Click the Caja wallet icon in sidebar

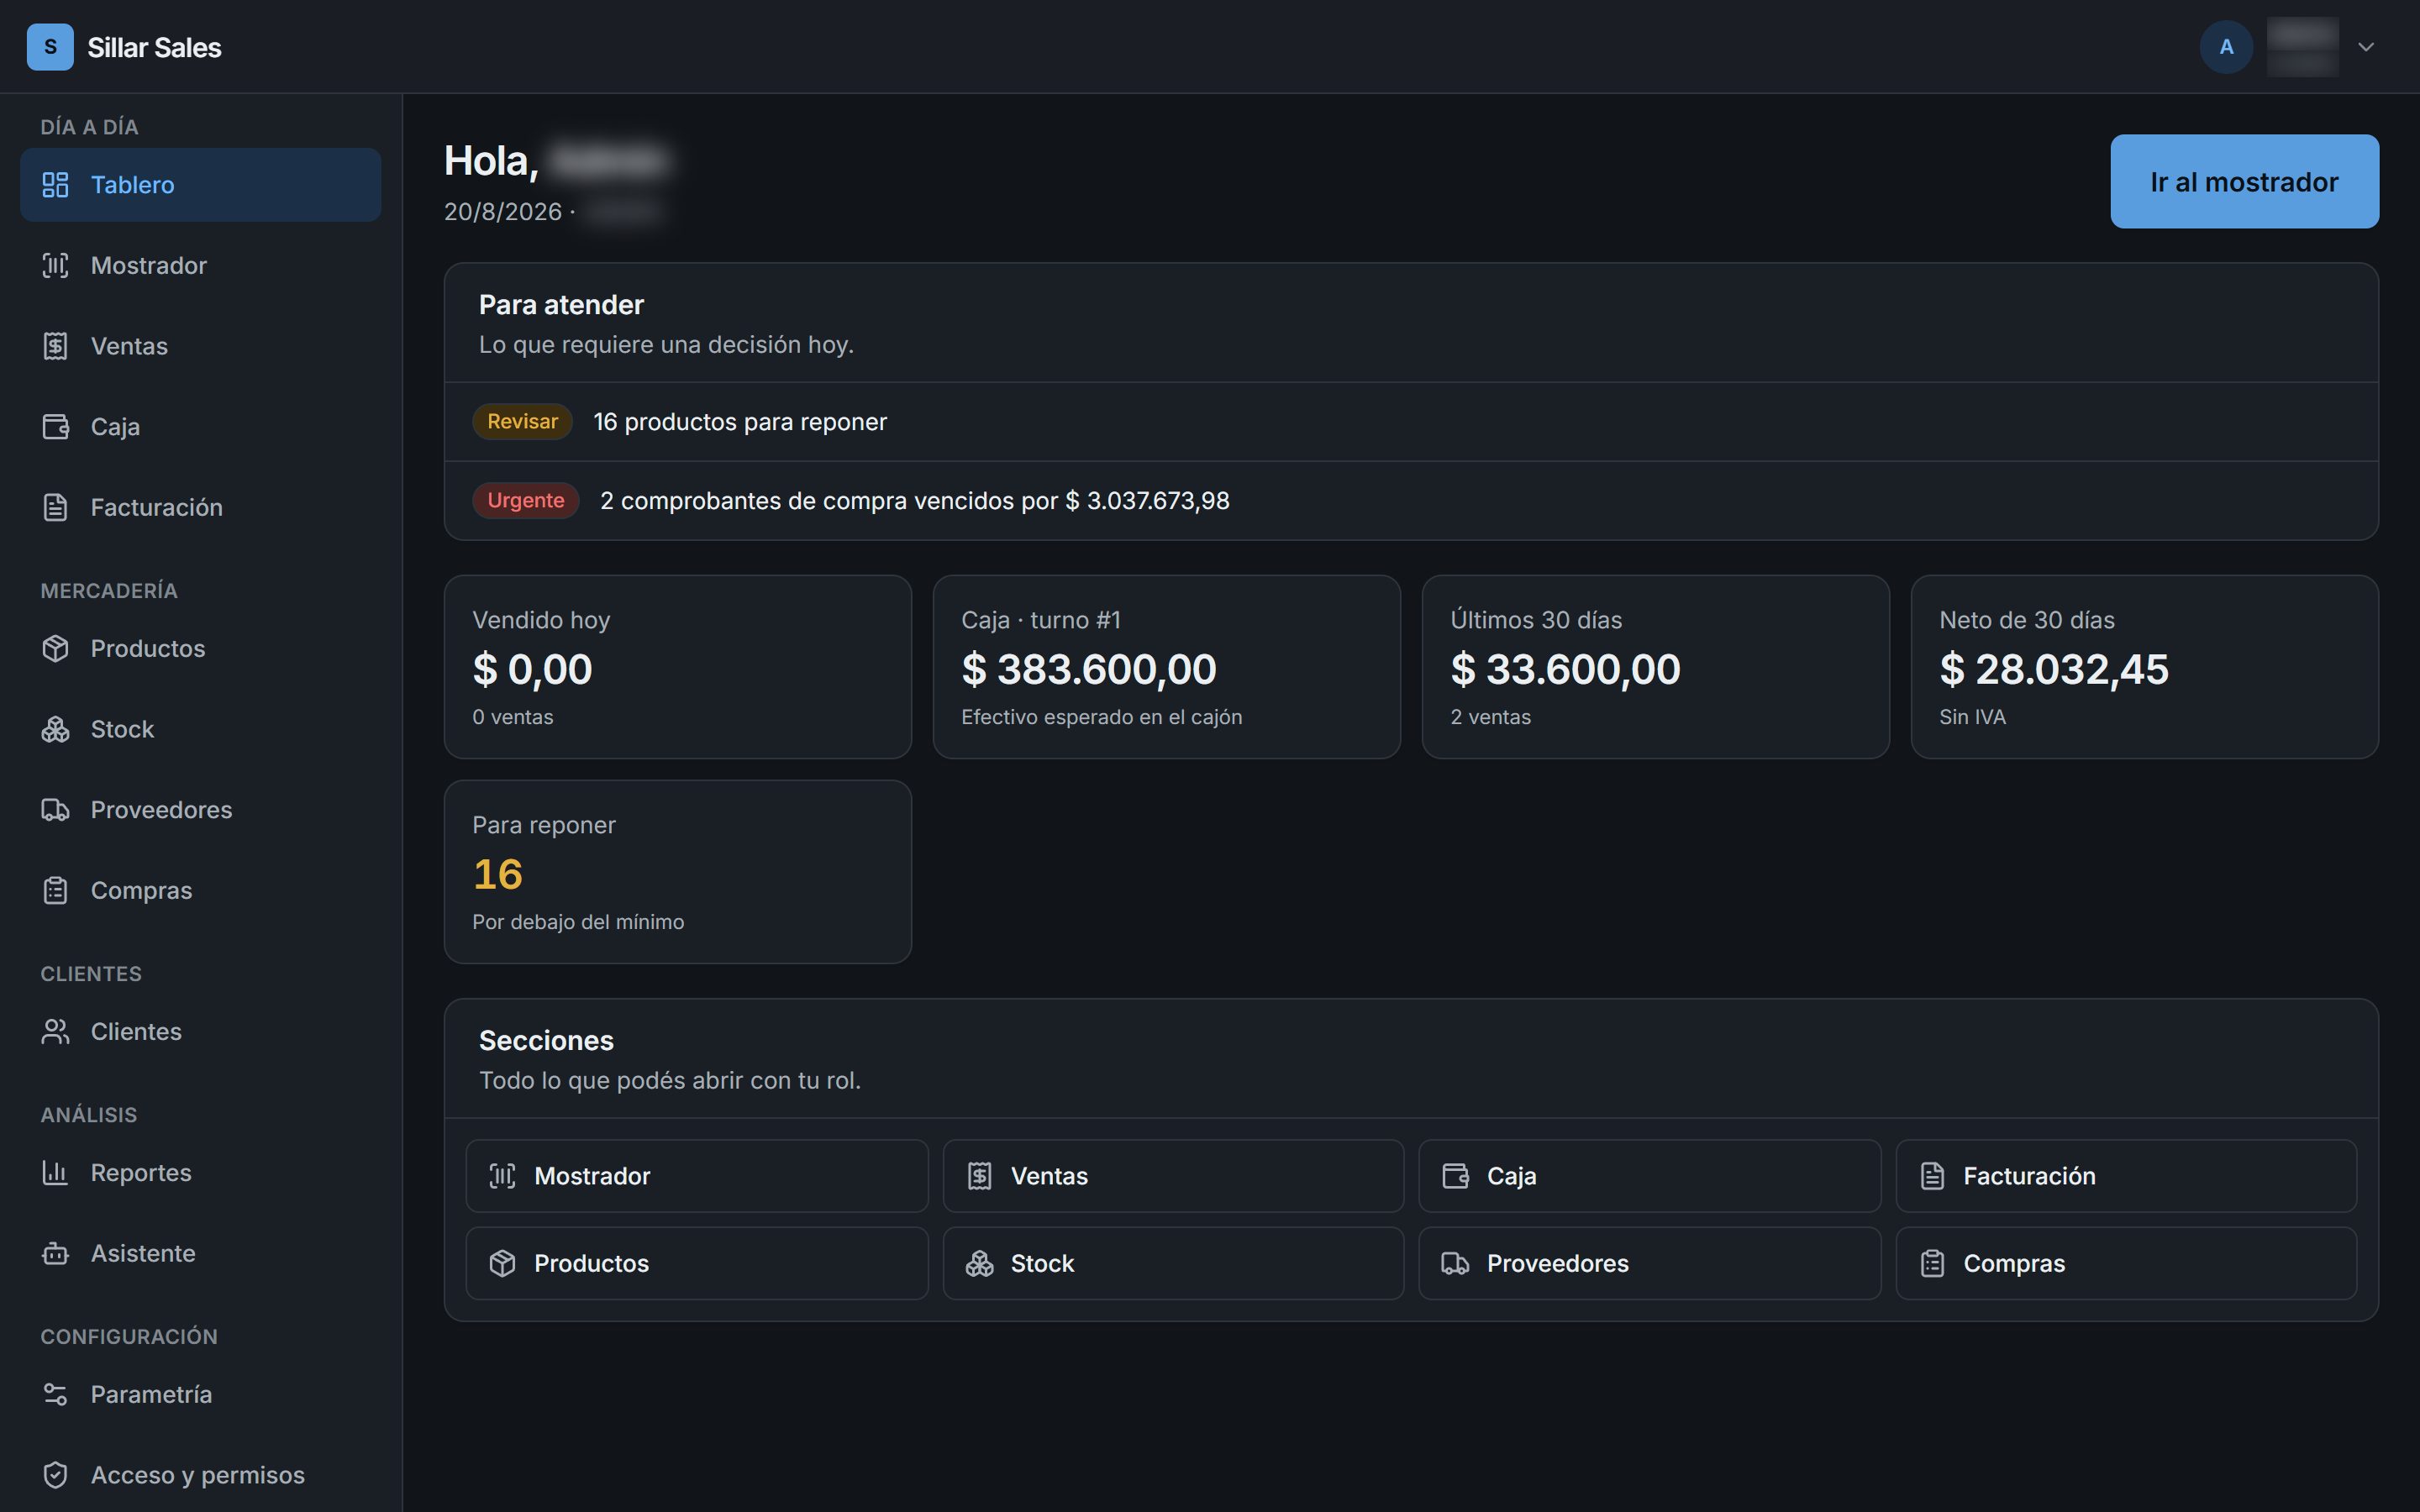55,427
